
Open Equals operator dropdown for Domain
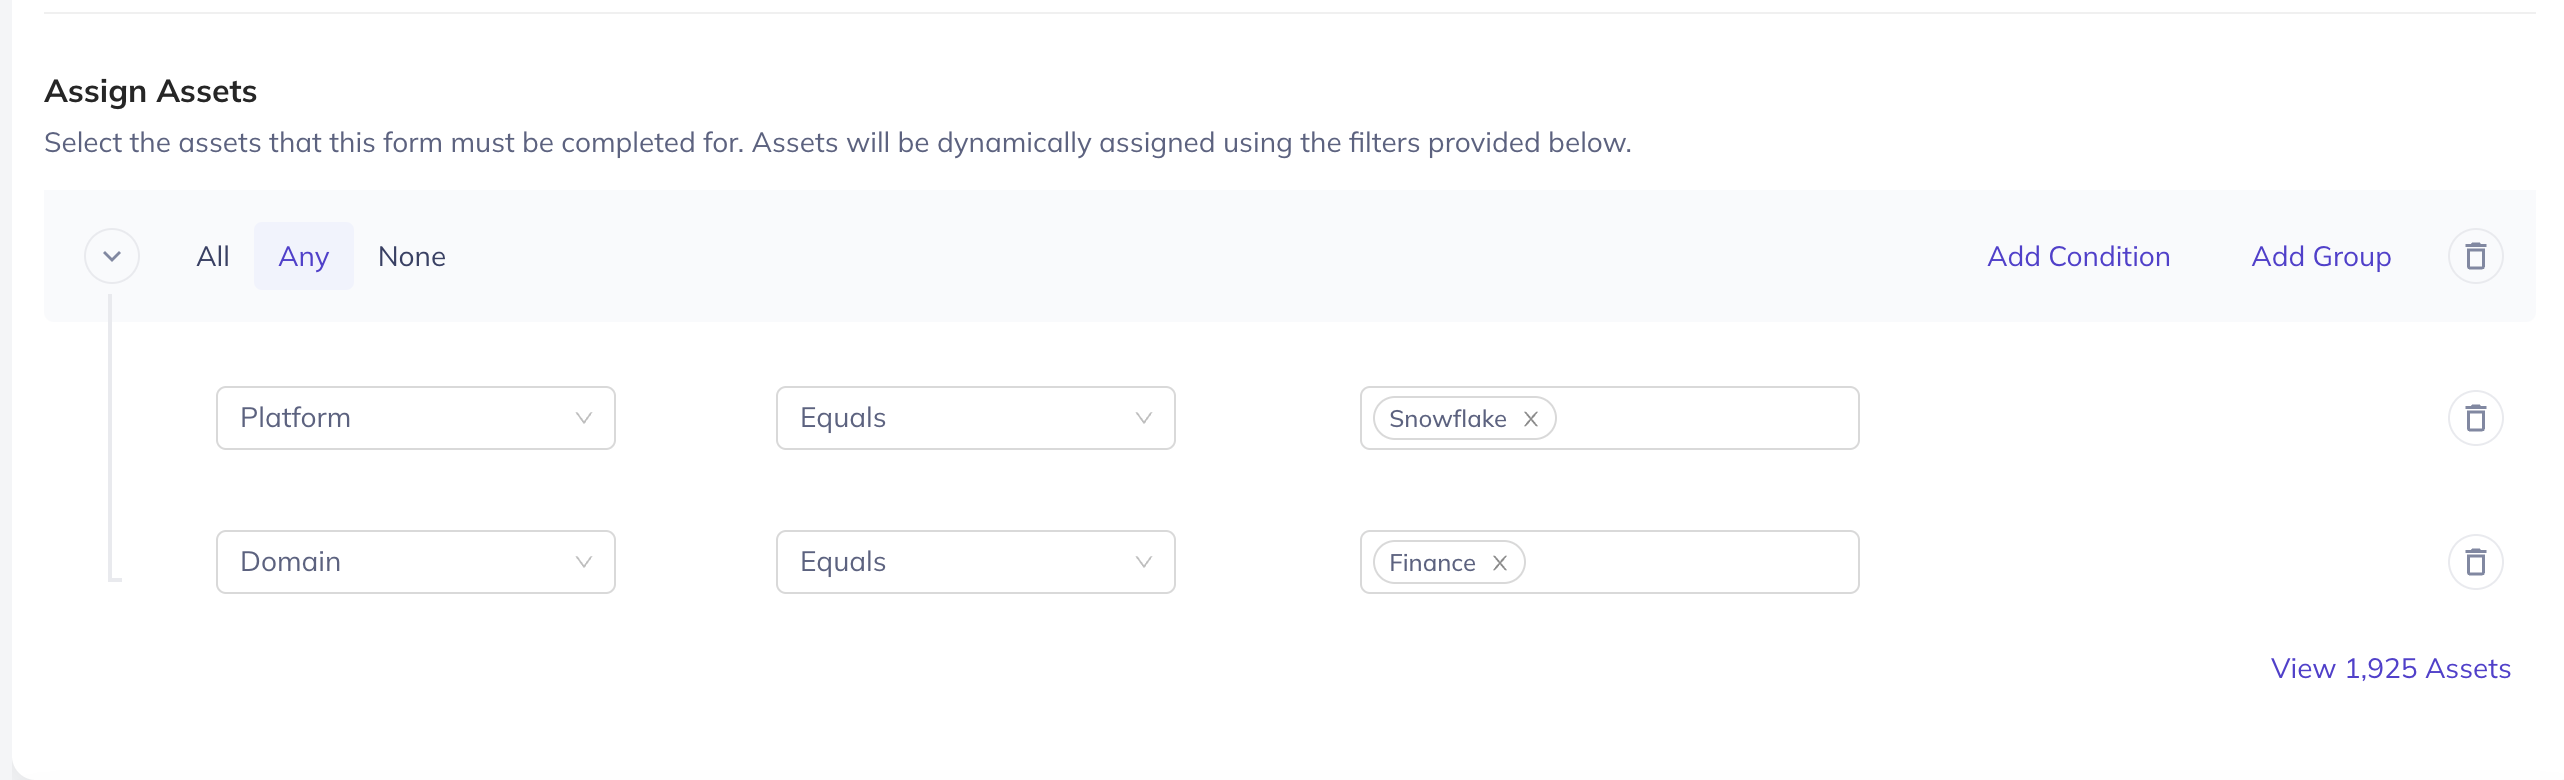click(x=975, y=562)
